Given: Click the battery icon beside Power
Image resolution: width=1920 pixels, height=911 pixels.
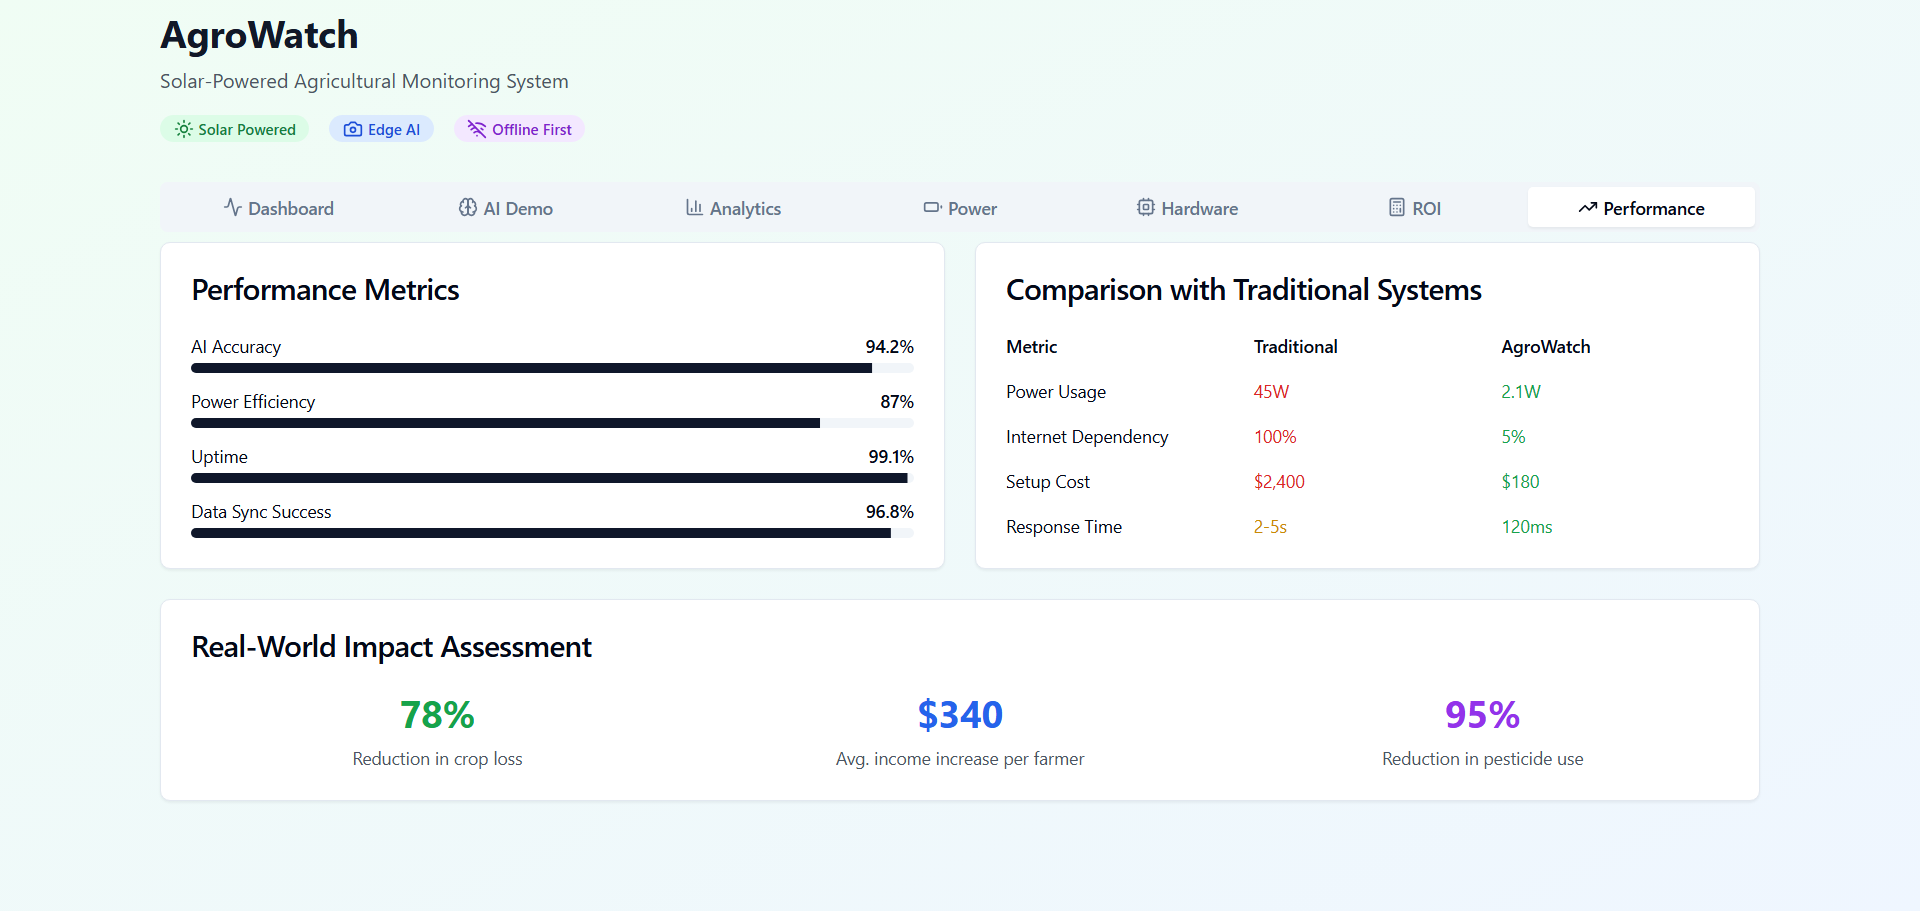Looking at the screenshot, I should pyautogui.click(x=932, y=207).
